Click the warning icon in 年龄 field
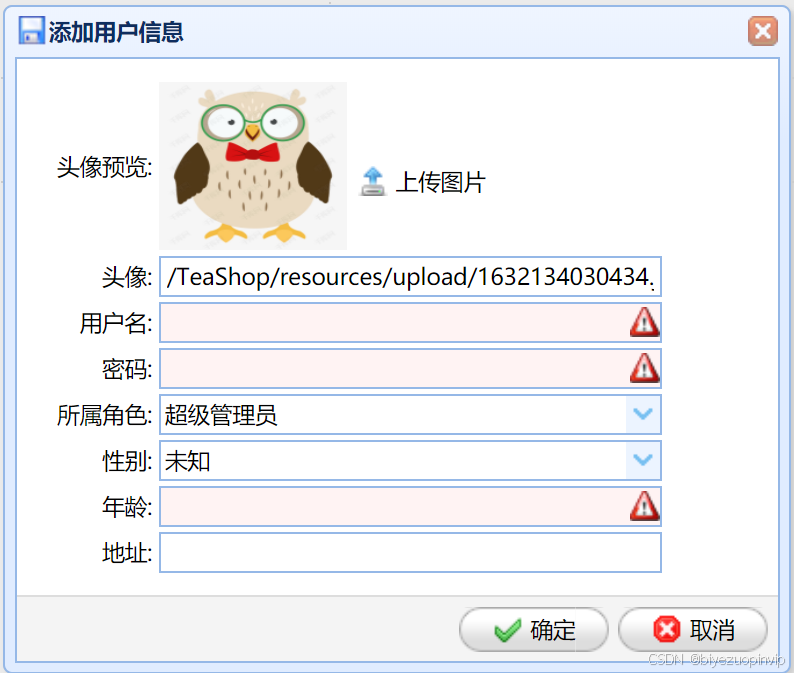This screenshot has width=794, height=673. (644, 506)
